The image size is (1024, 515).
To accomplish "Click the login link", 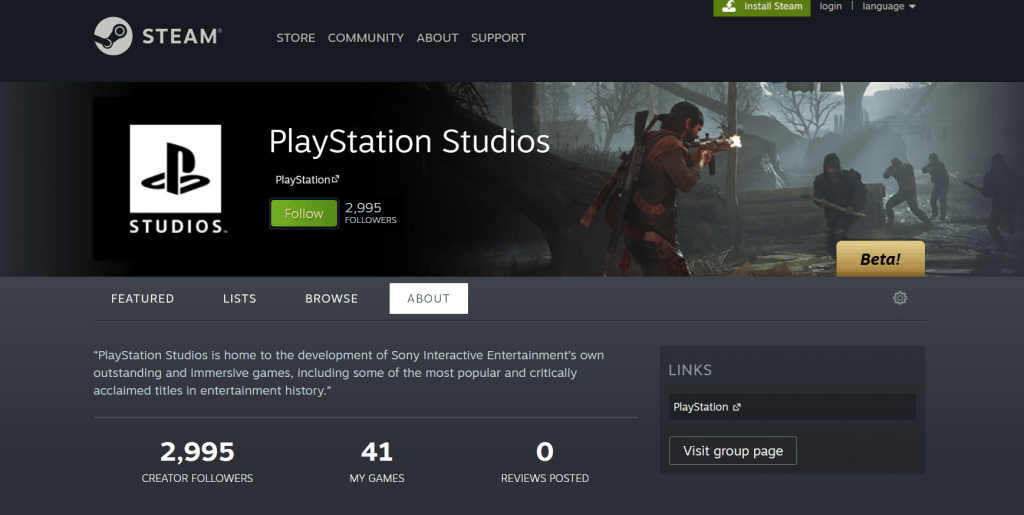I will (x=831, y=7).
